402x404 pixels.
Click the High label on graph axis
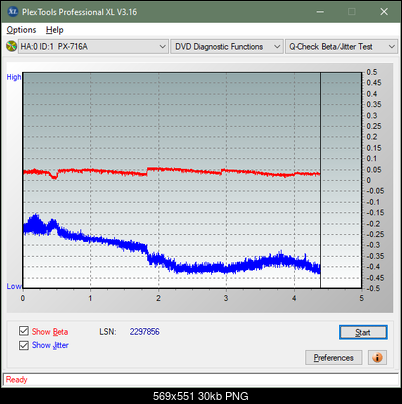[14, 77]
